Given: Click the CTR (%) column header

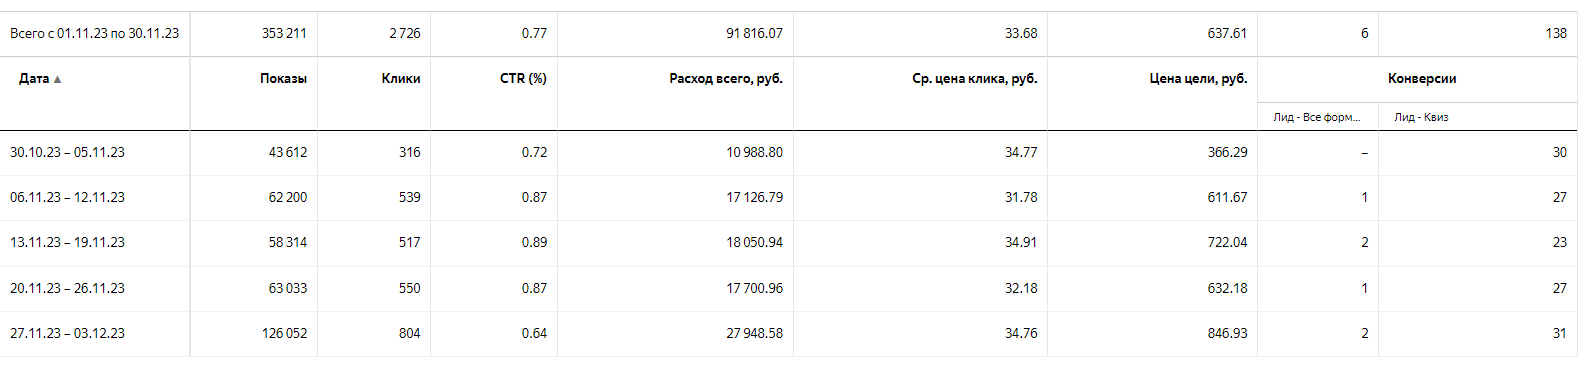Looking at the screenshot, I should pyautogui.click(x=523, y=78).
